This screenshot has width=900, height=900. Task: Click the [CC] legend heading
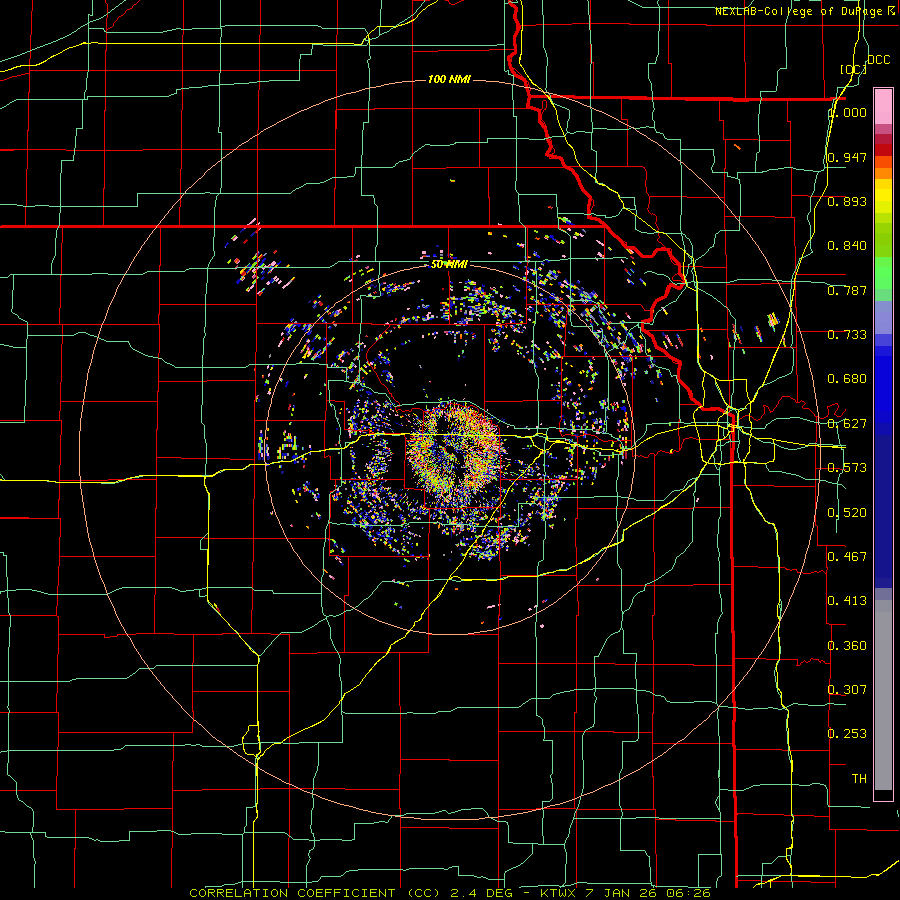[x=852, y=69]
